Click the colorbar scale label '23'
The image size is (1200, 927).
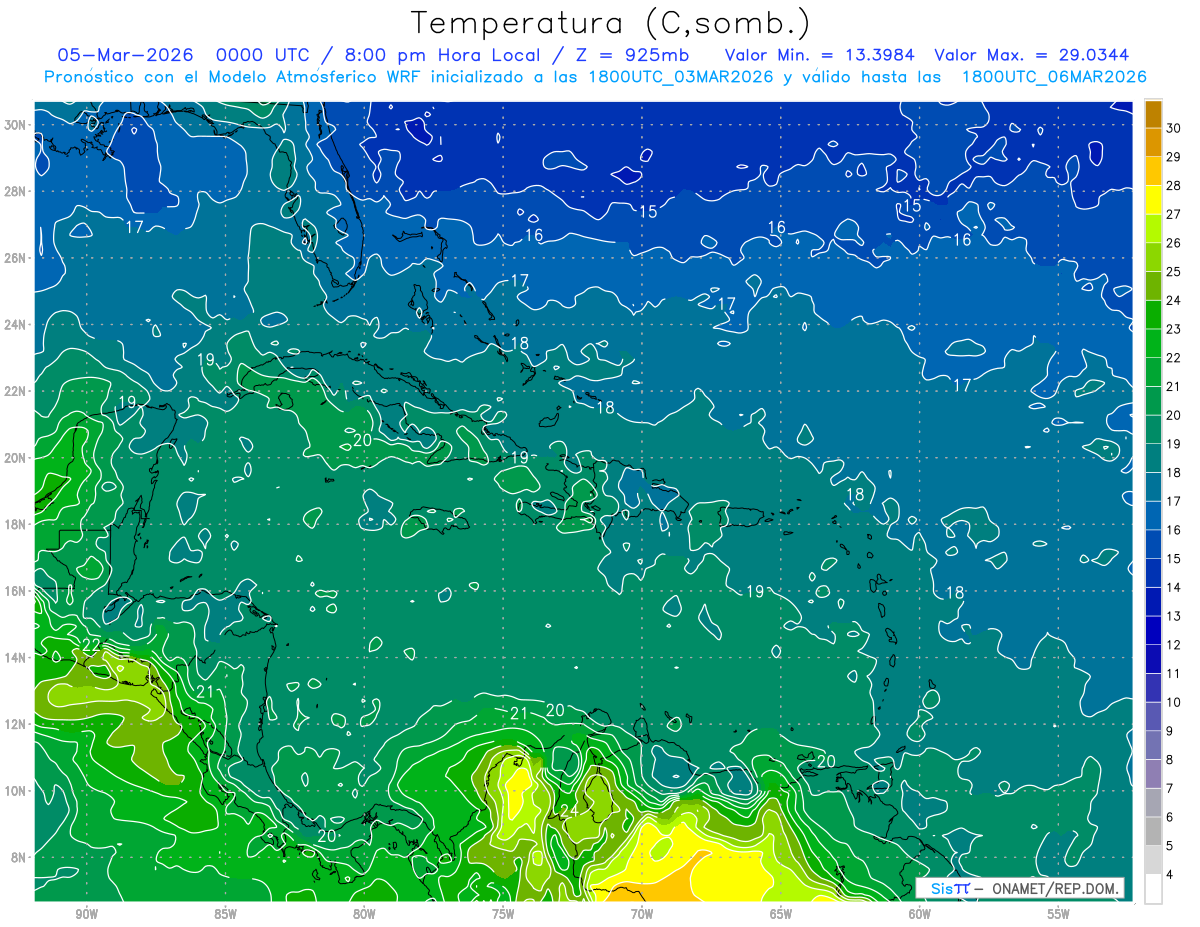pos(1174,329)
